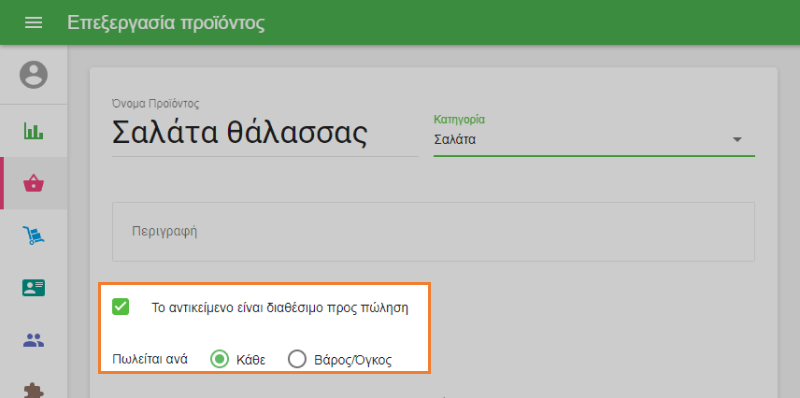The image size is (800, 398).
Task: Select the Βάρος/Όγκος radio option
Action: (x=297, y=360)
